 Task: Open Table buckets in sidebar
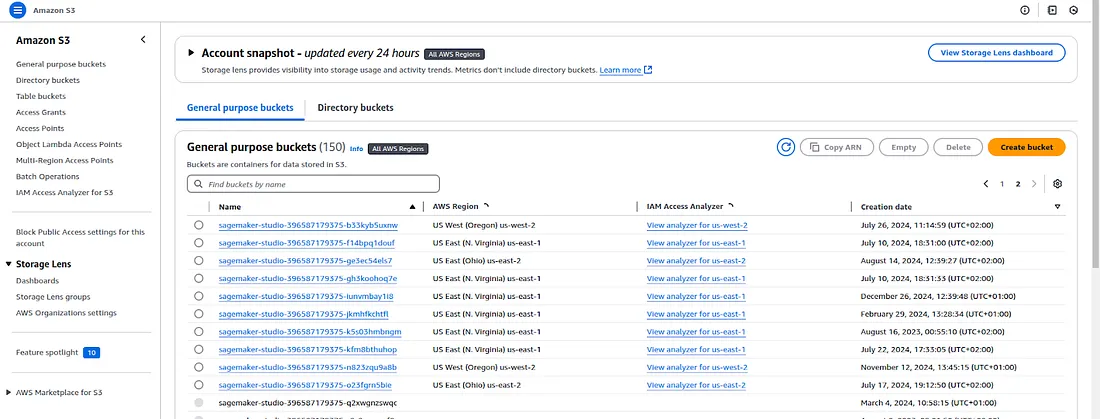tap(41, 96)
